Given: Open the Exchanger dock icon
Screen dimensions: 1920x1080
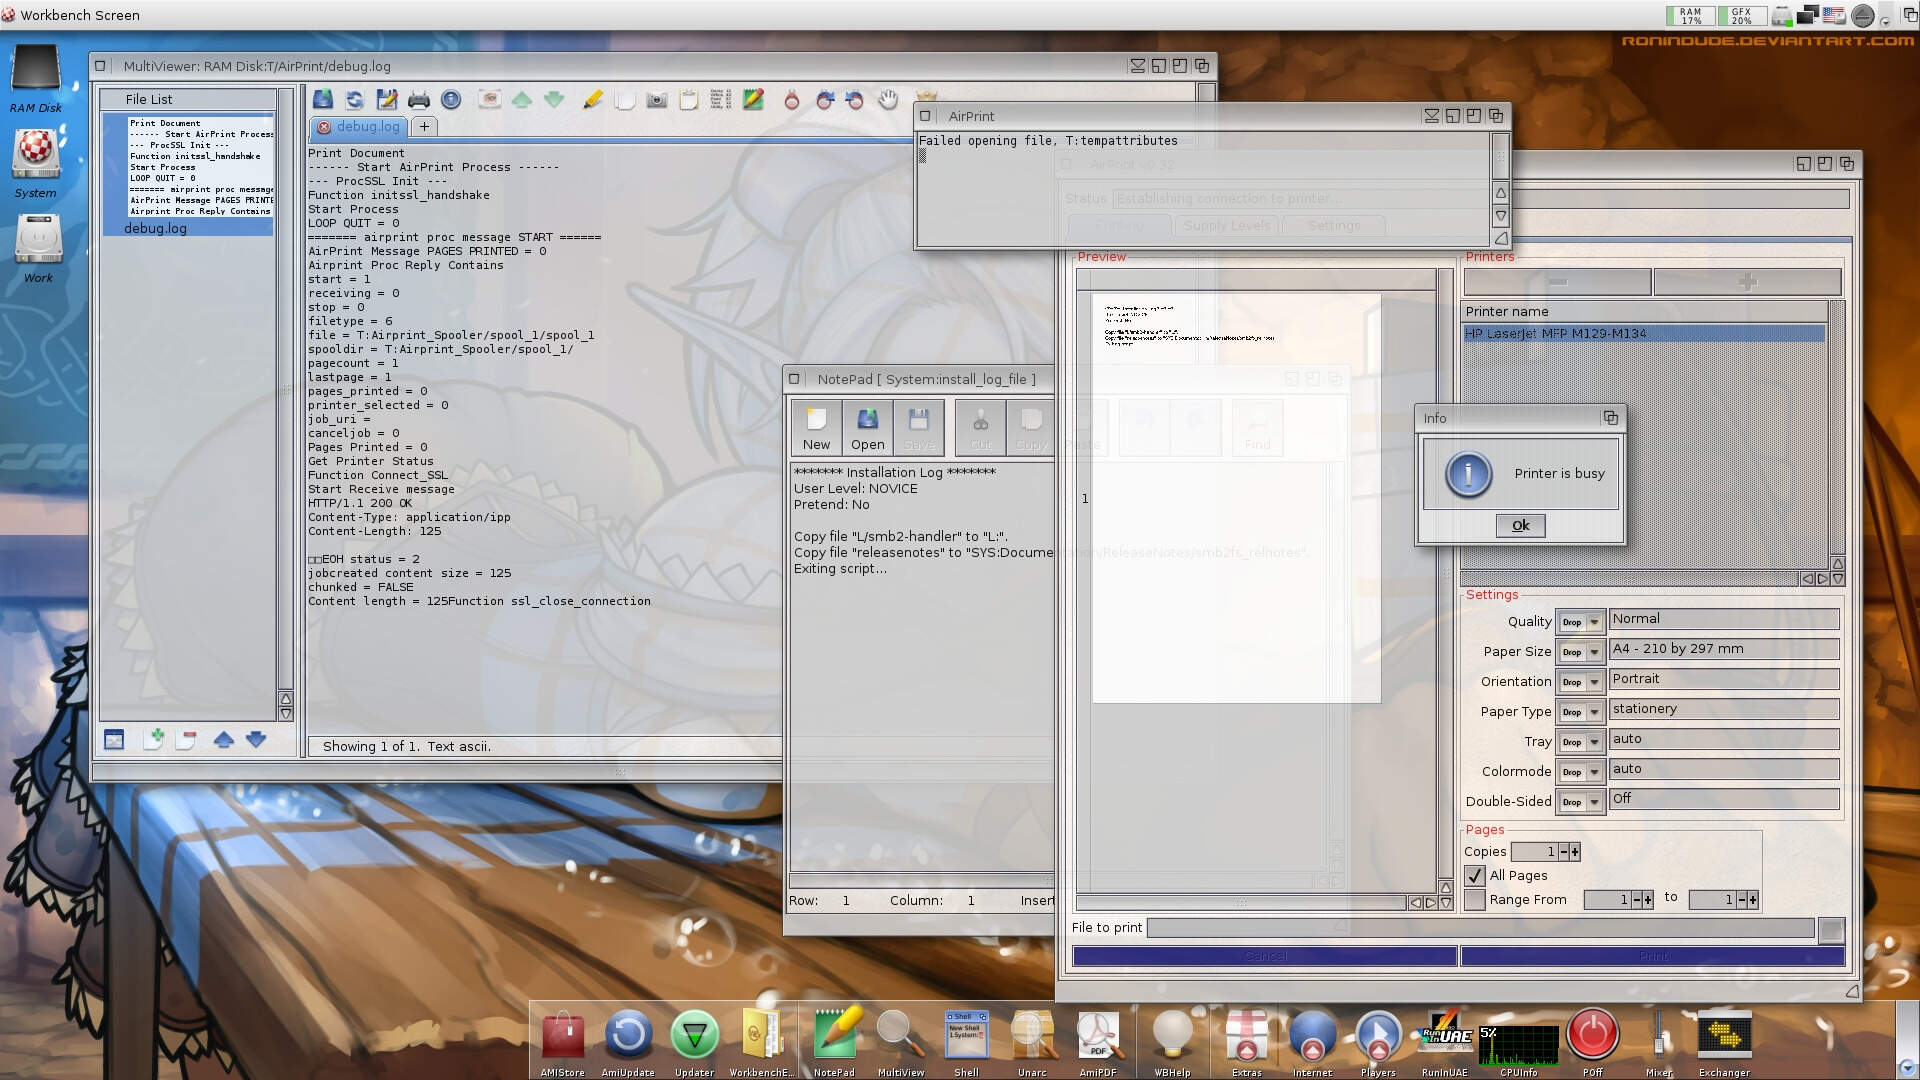Looking at the screenshot, I should [1724, 1042].
